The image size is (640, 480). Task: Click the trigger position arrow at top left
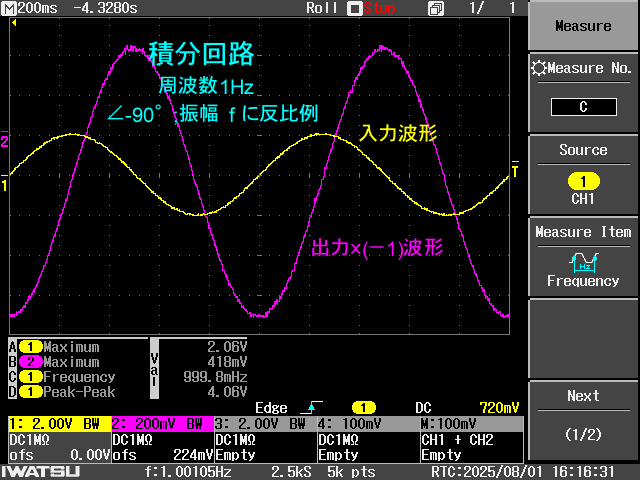click(x=14, y=23)
